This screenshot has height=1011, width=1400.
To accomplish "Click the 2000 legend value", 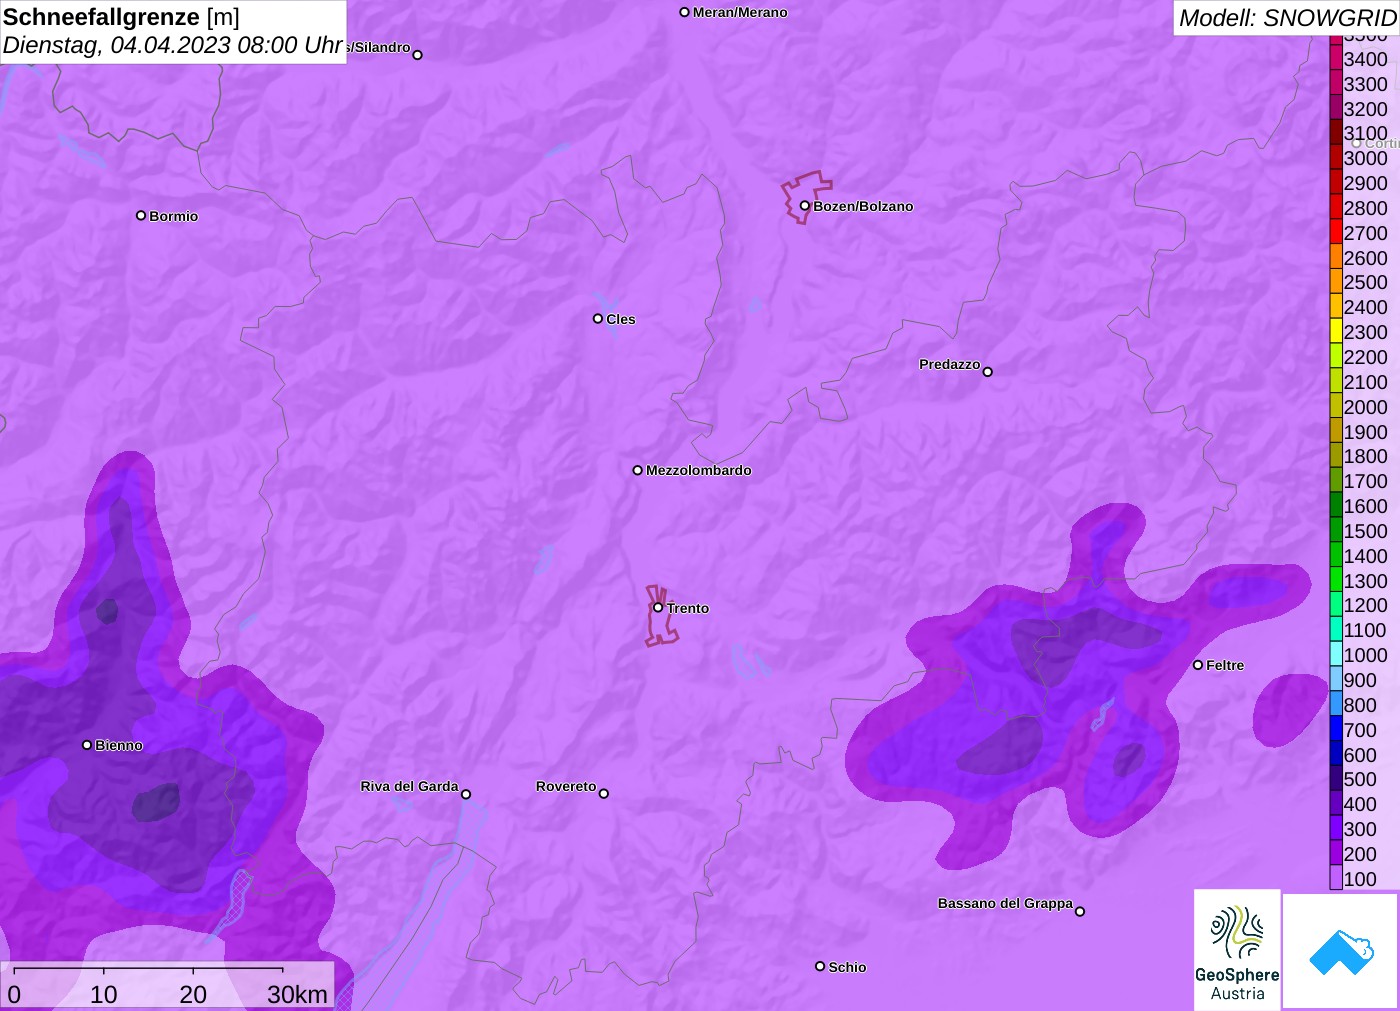I will (1365, 407).
